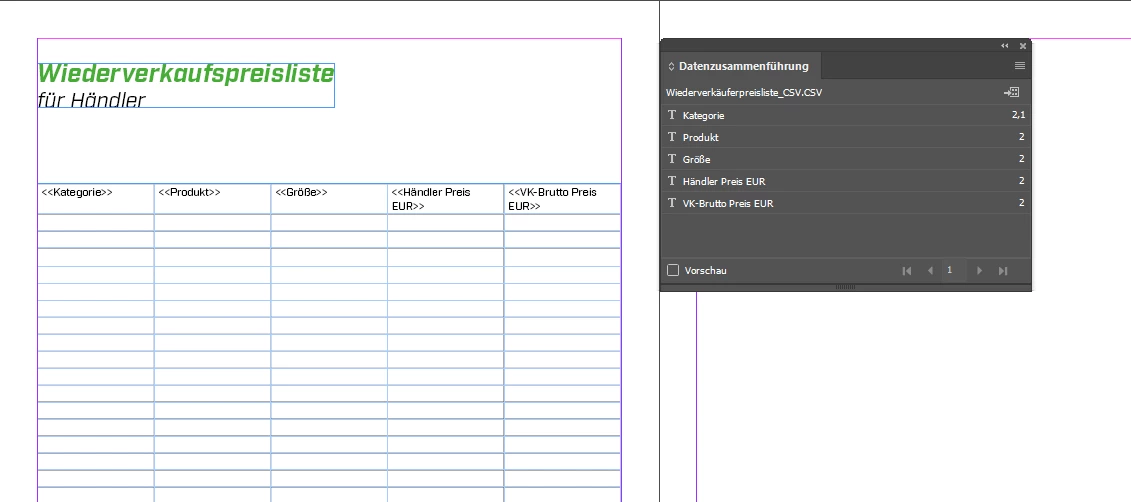Image resolution: width=1131 pixels, height=502 pixels.
Task: Select the Händler Preis EUR data field
Action: pyautogui.click(x=846, y=181)
